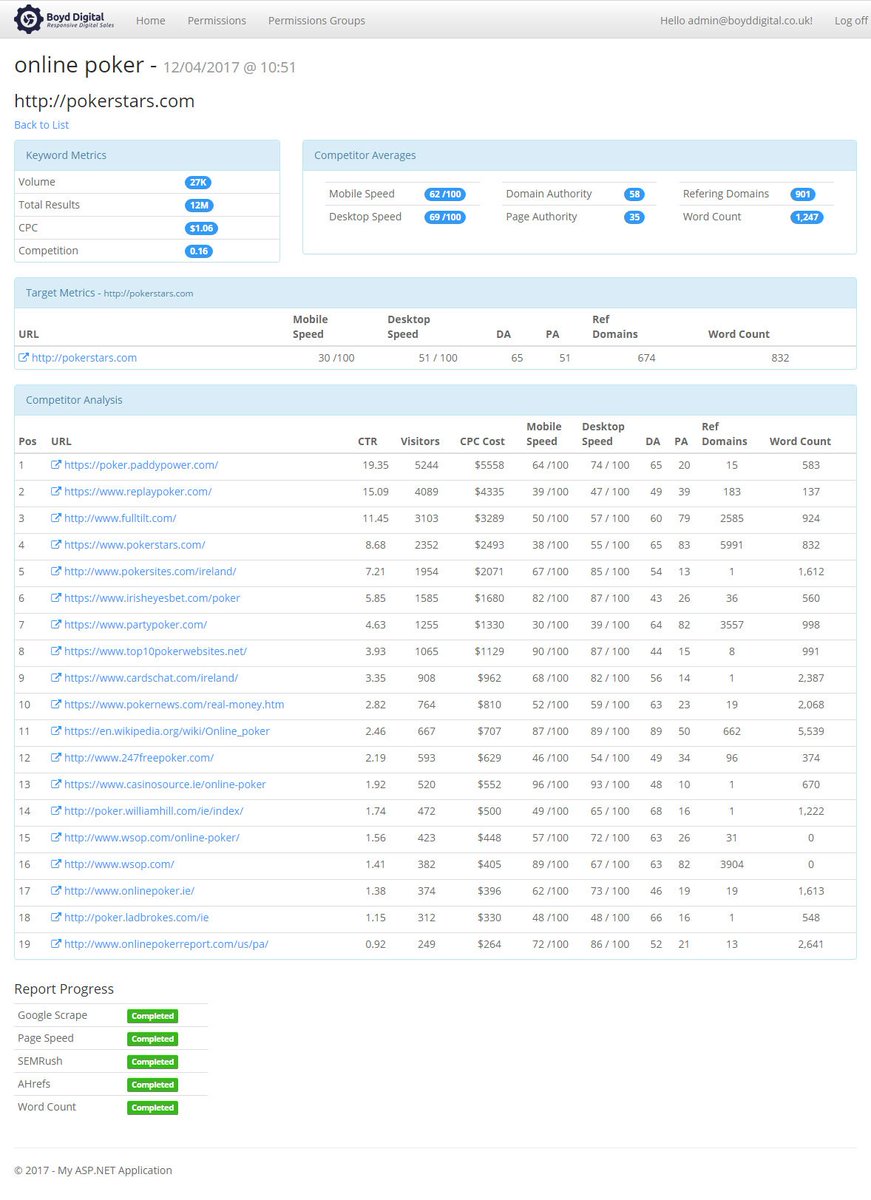Click Desktop Speed 69/100 average badge
Screen dimensions: 871x1200
445,217
